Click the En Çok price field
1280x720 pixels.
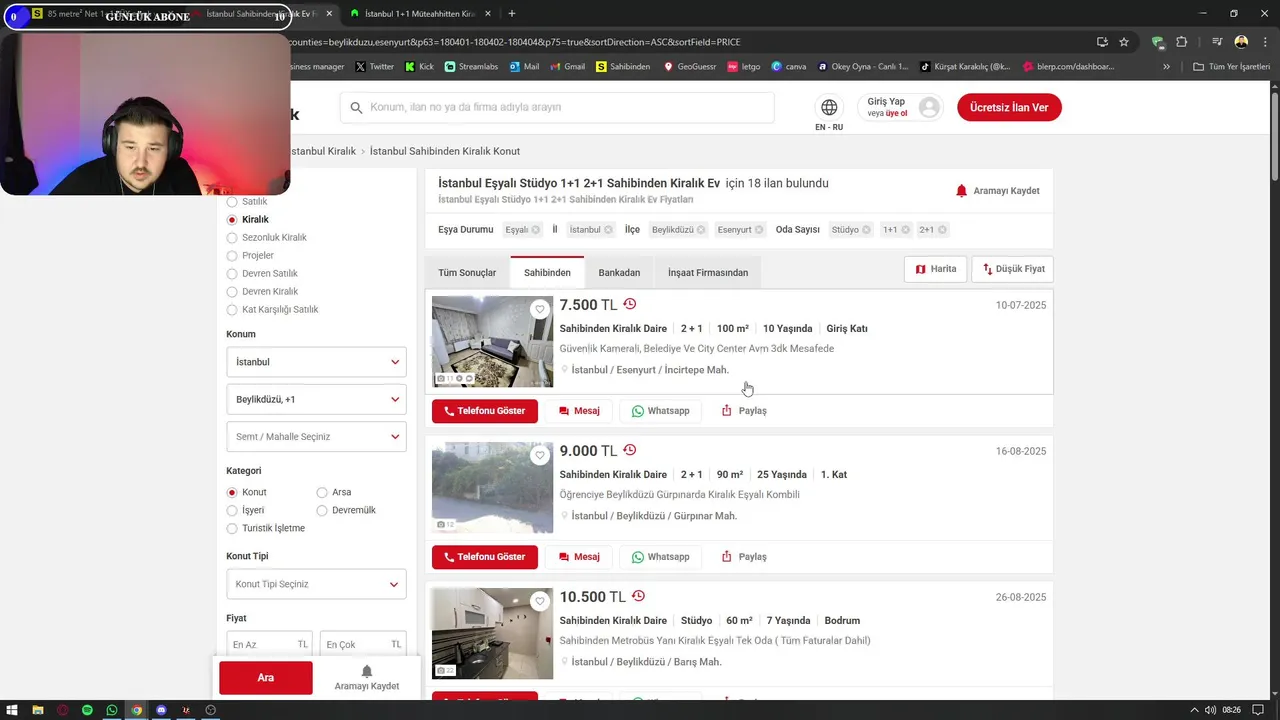click(363, 645)
